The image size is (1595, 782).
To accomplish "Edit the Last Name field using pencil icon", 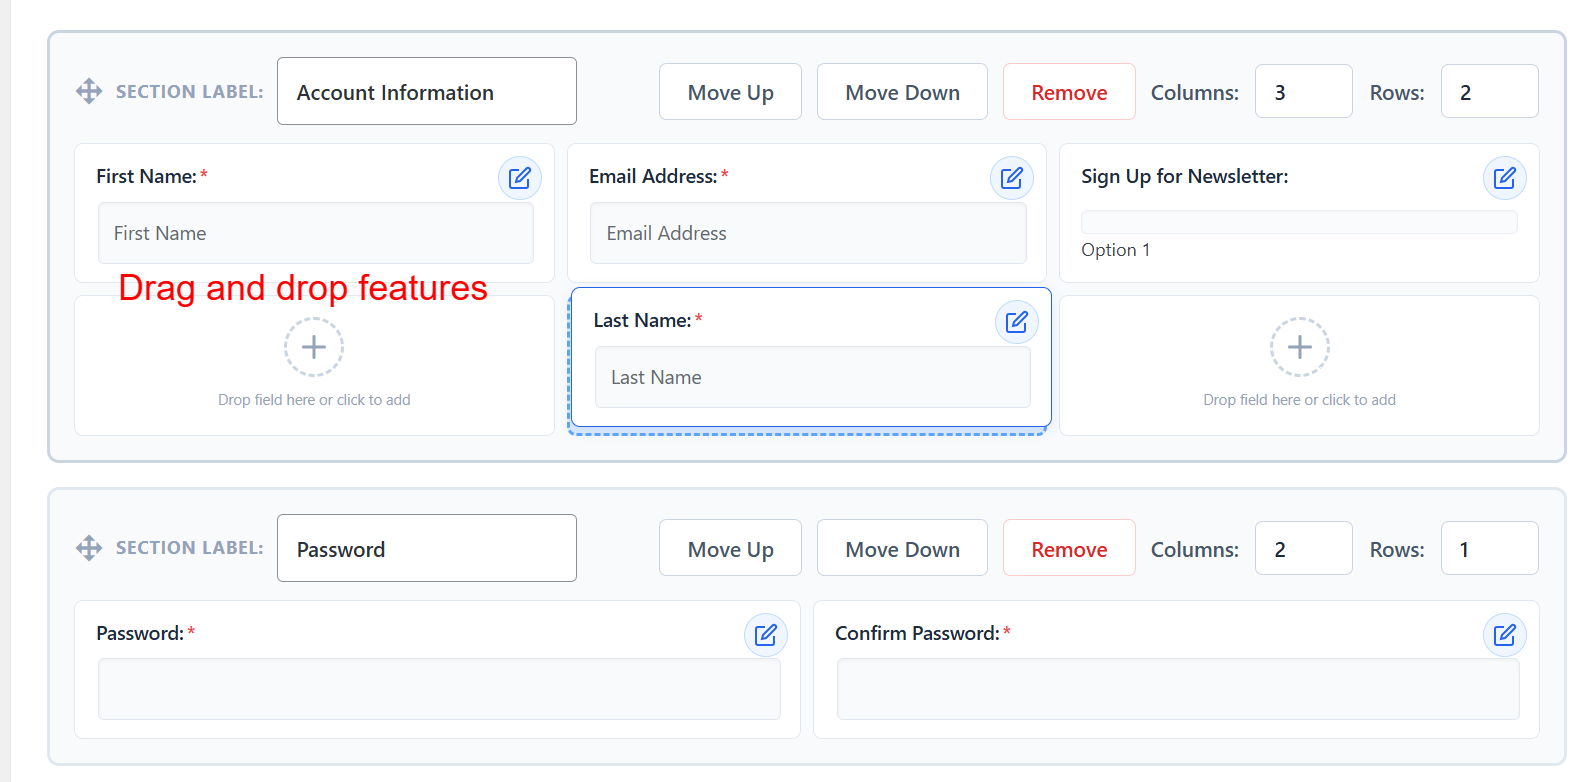I will 1017,322.
